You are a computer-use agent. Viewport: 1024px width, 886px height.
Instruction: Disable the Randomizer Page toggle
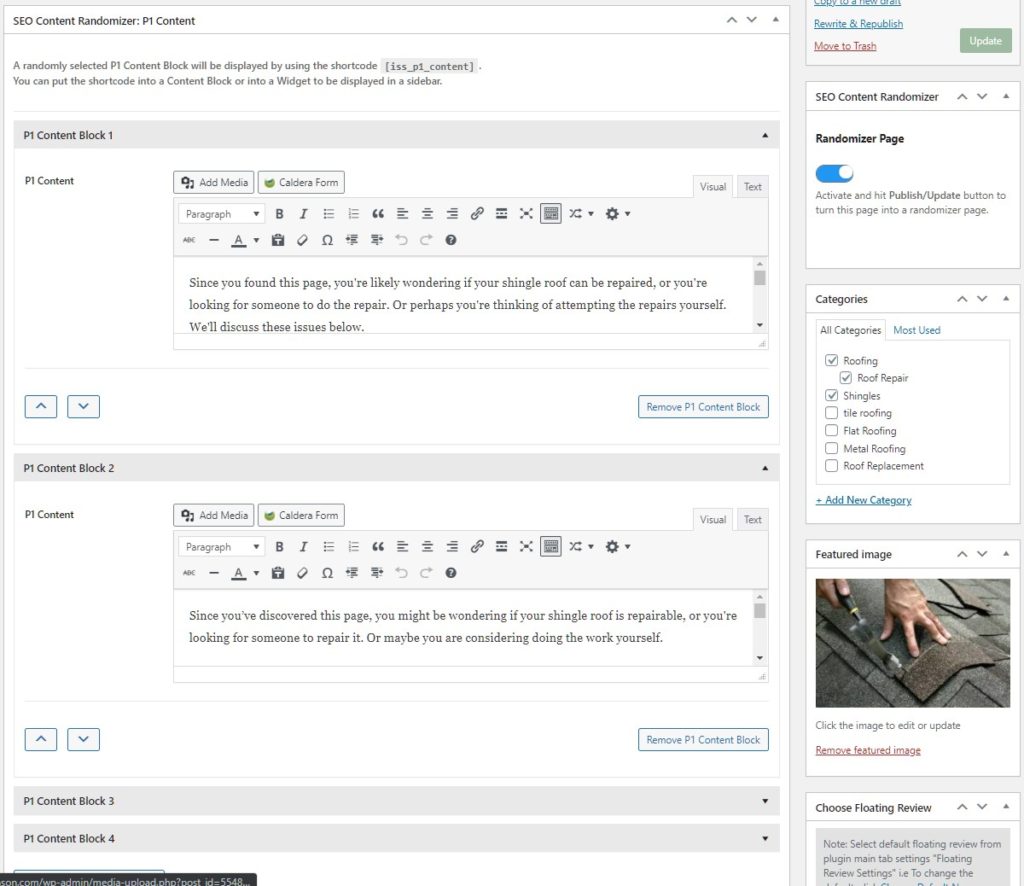pos(834,173)
